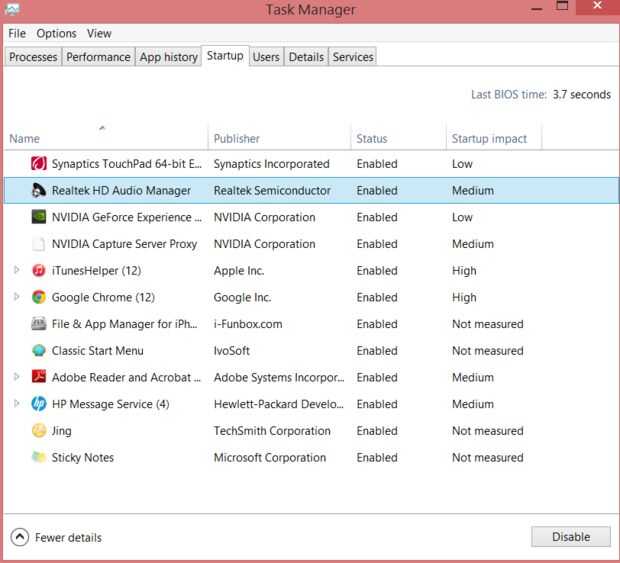The image size is (620, 563).
Task: Click the Task Manager title bar icon
Action: (12, 9)
